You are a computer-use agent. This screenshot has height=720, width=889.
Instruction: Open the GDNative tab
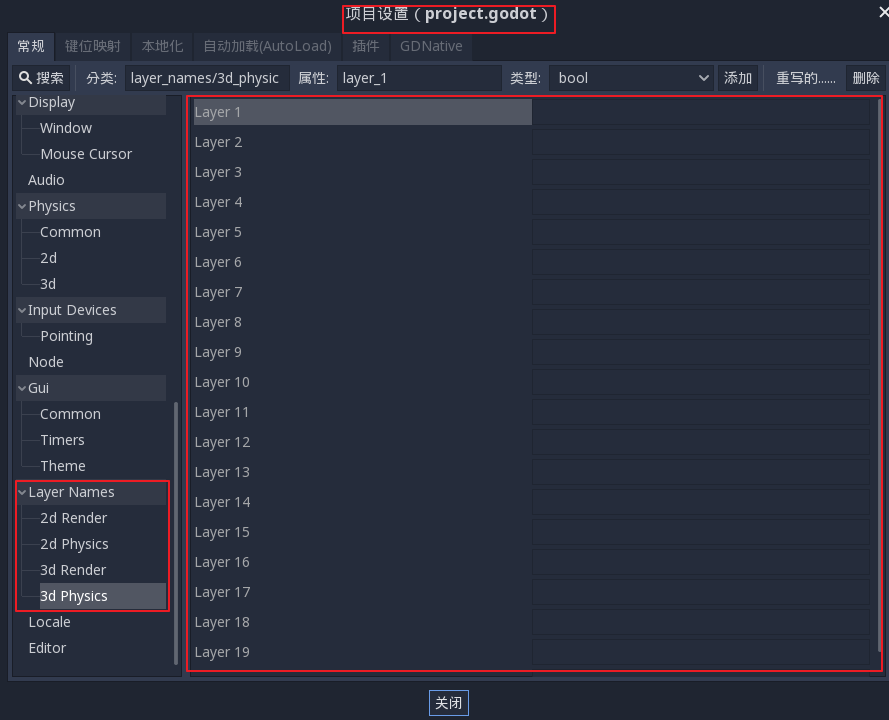(x=431, y=46)
